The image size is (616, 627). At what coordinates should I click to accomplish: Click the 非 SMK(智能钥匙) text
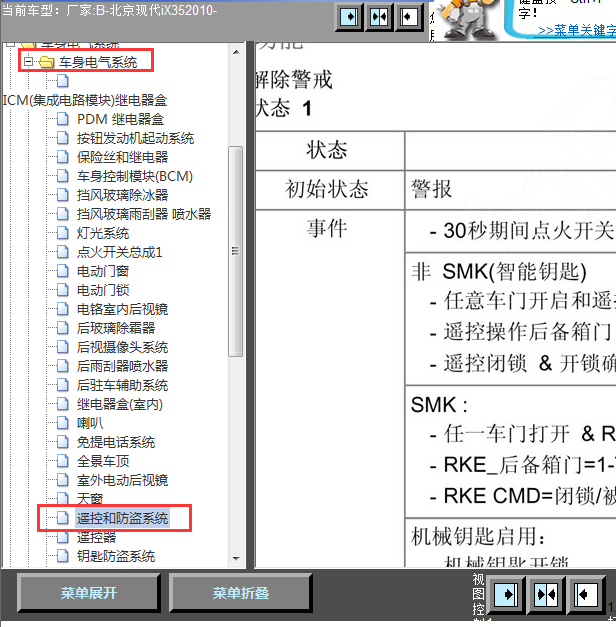499,271
